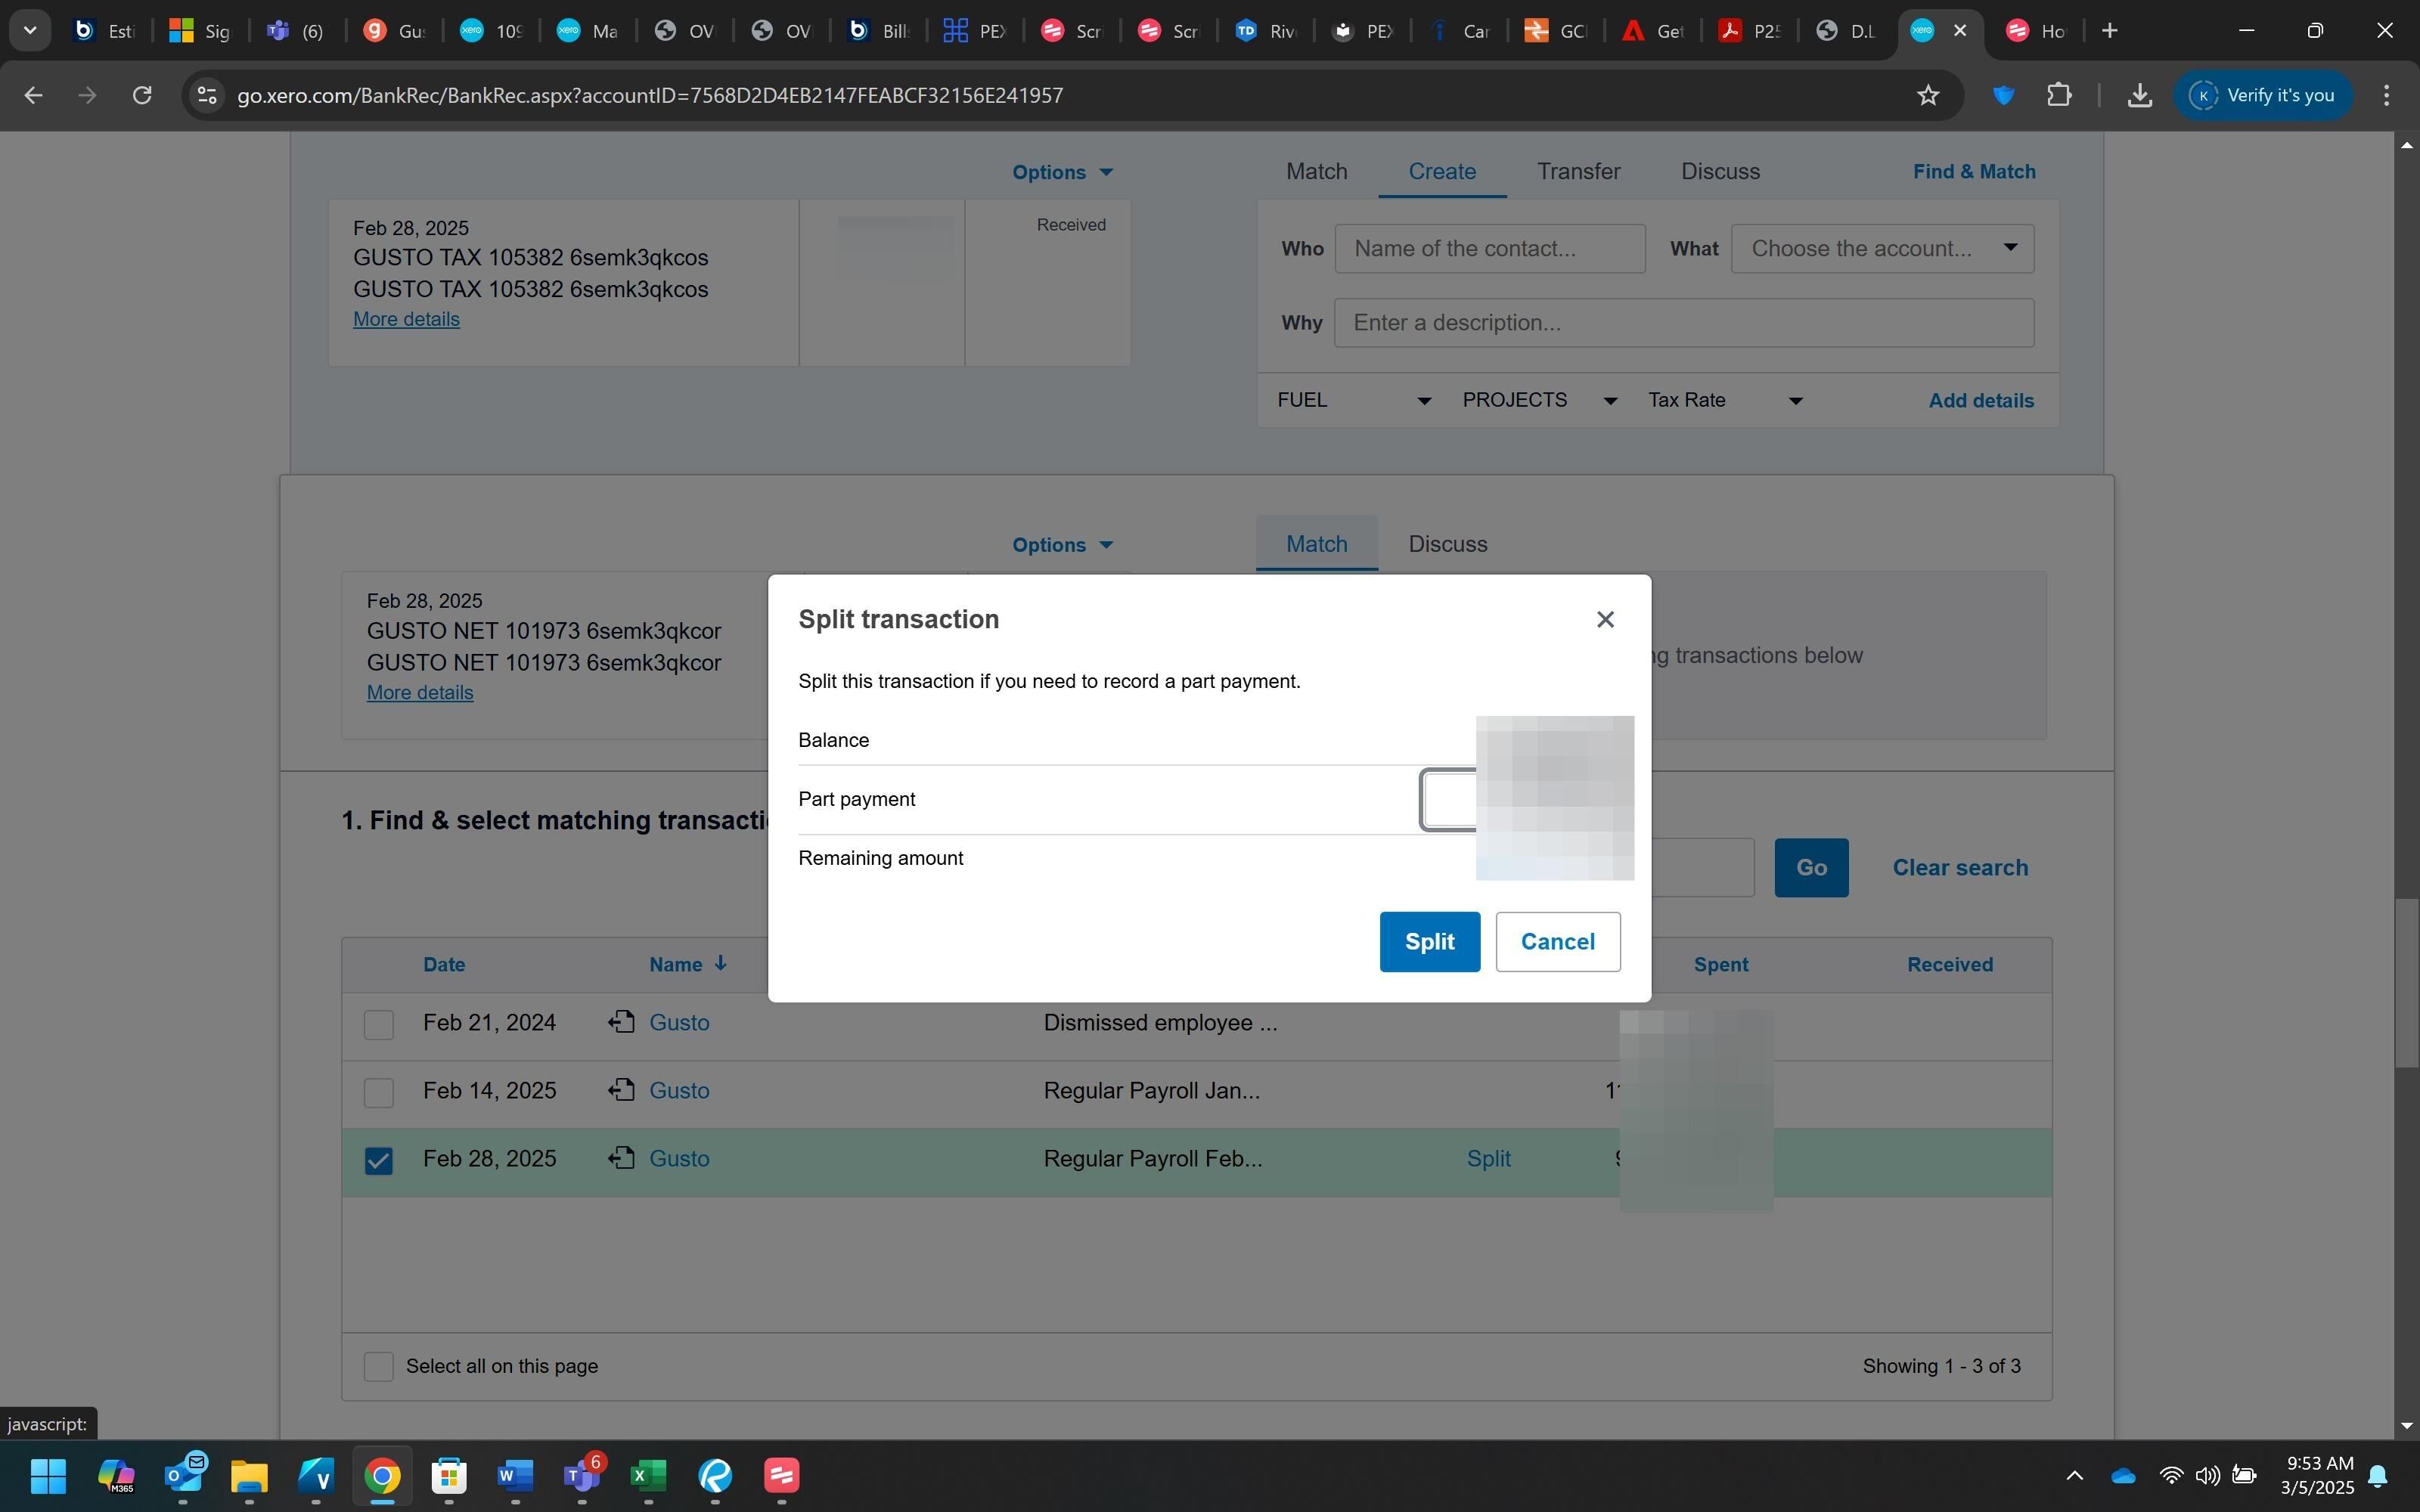
Task: Open the browser extensions puzzle icon
Action: 2059,95
